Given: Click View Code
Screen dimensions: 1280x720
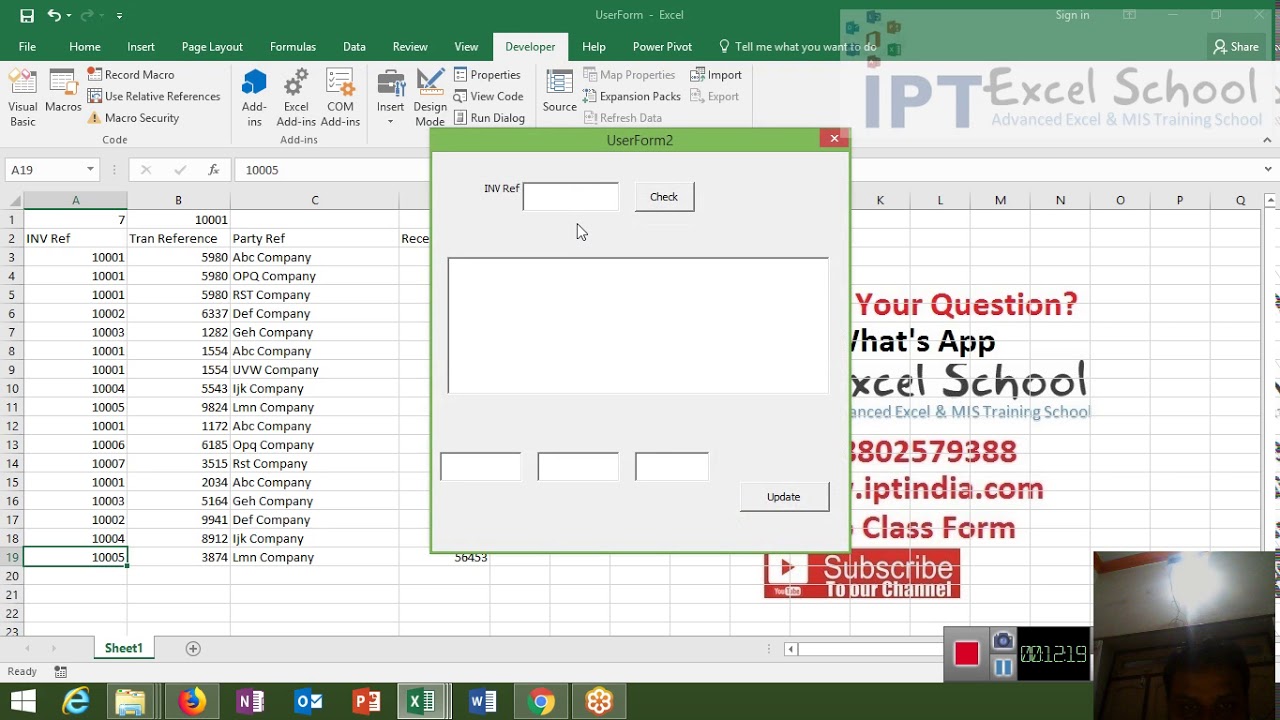Looking at the screenshot, I should tap(488, 97).
